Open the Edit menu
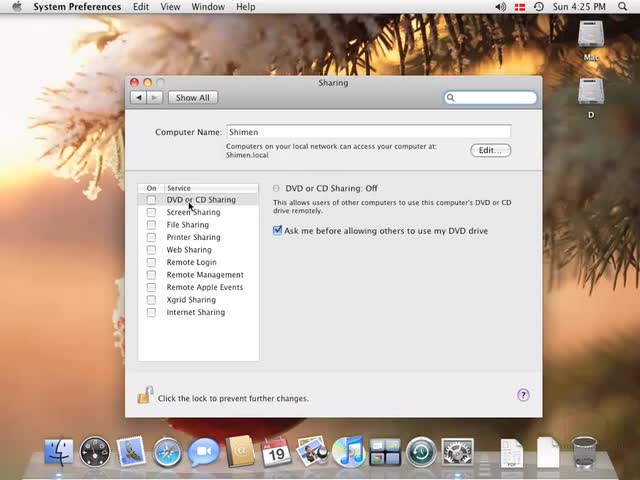 coord(141,7)
